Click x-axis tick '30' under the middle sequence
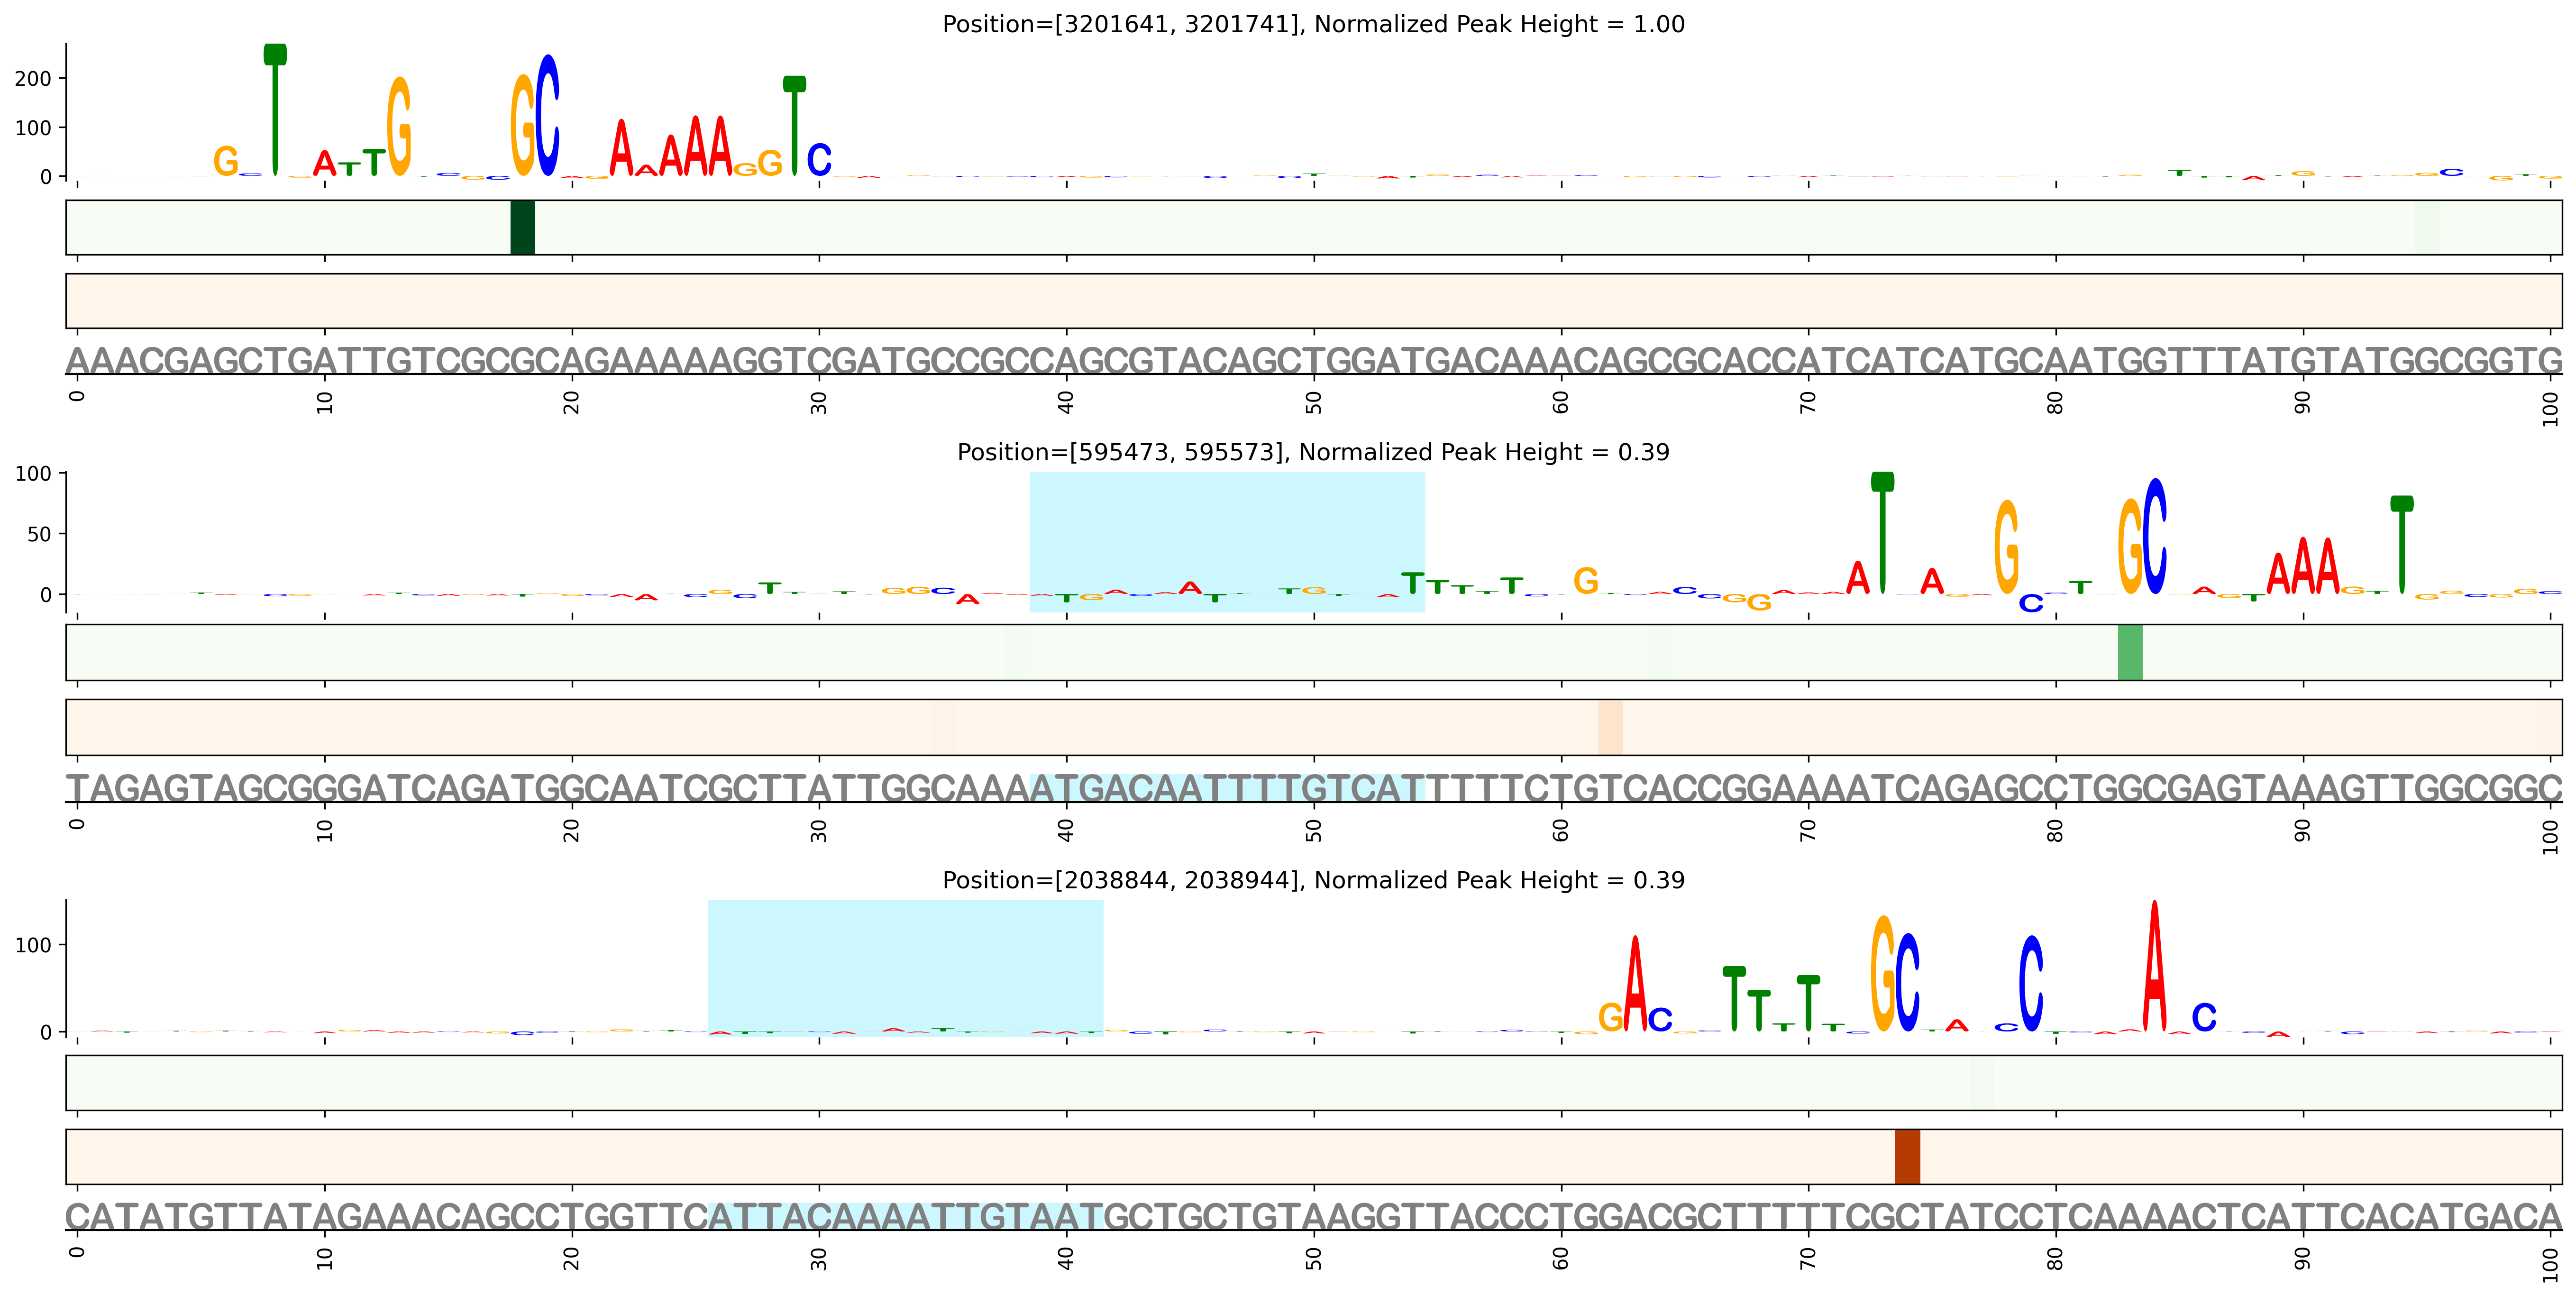Viewport: 2576px width, 1296px height. [819, 831]
